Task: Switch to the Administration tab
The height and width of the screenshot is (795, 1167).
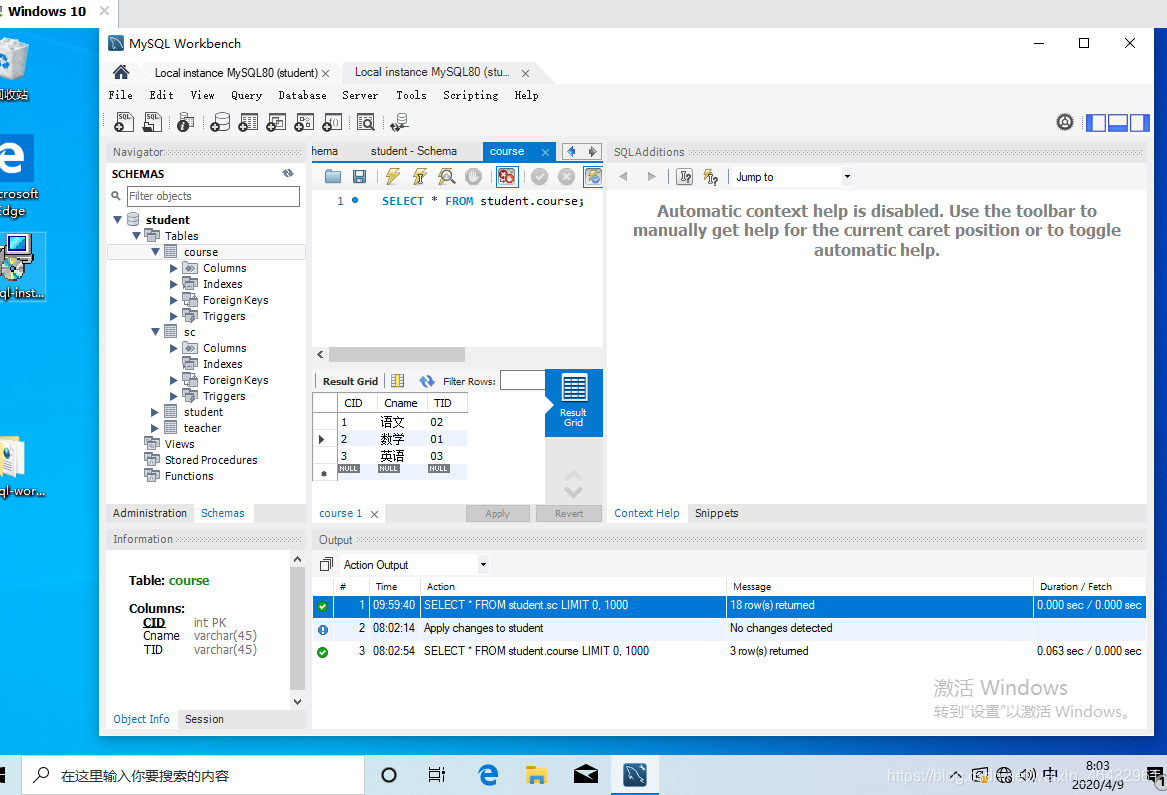Action: (150, 513)
